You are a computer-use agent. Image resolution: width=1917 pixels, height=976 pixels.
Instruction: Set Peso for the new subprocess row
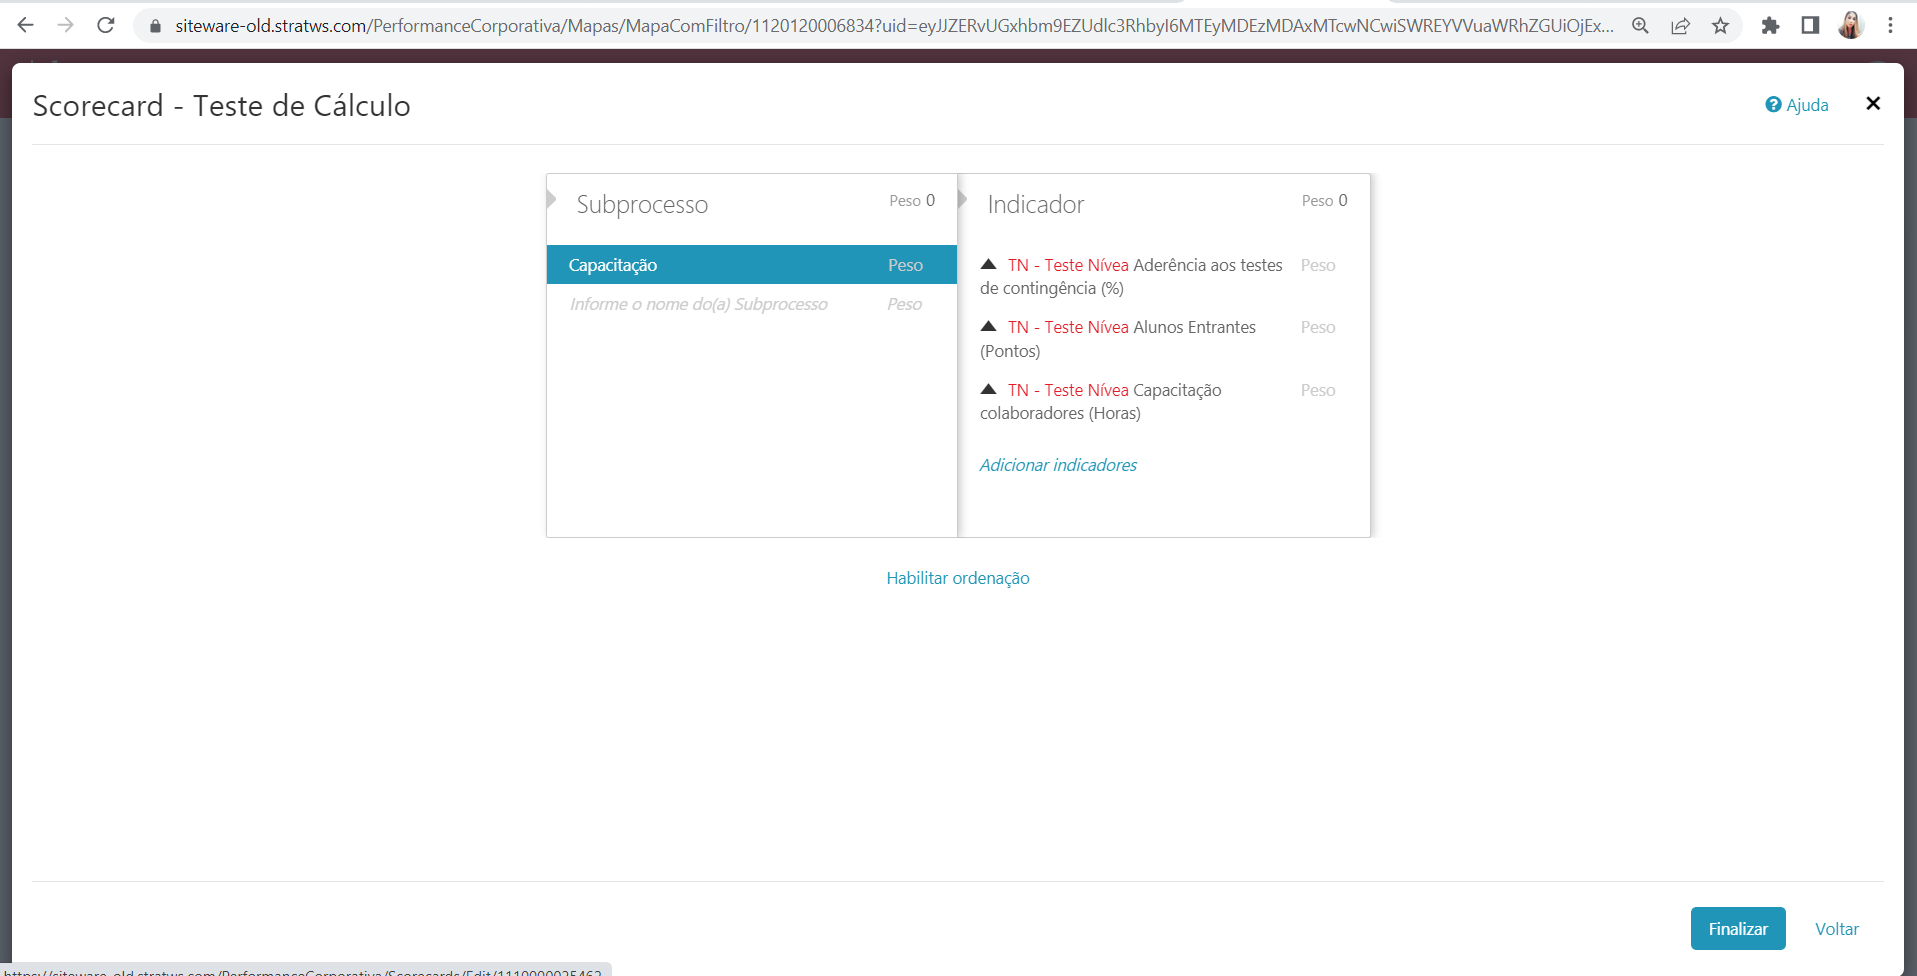905,304
